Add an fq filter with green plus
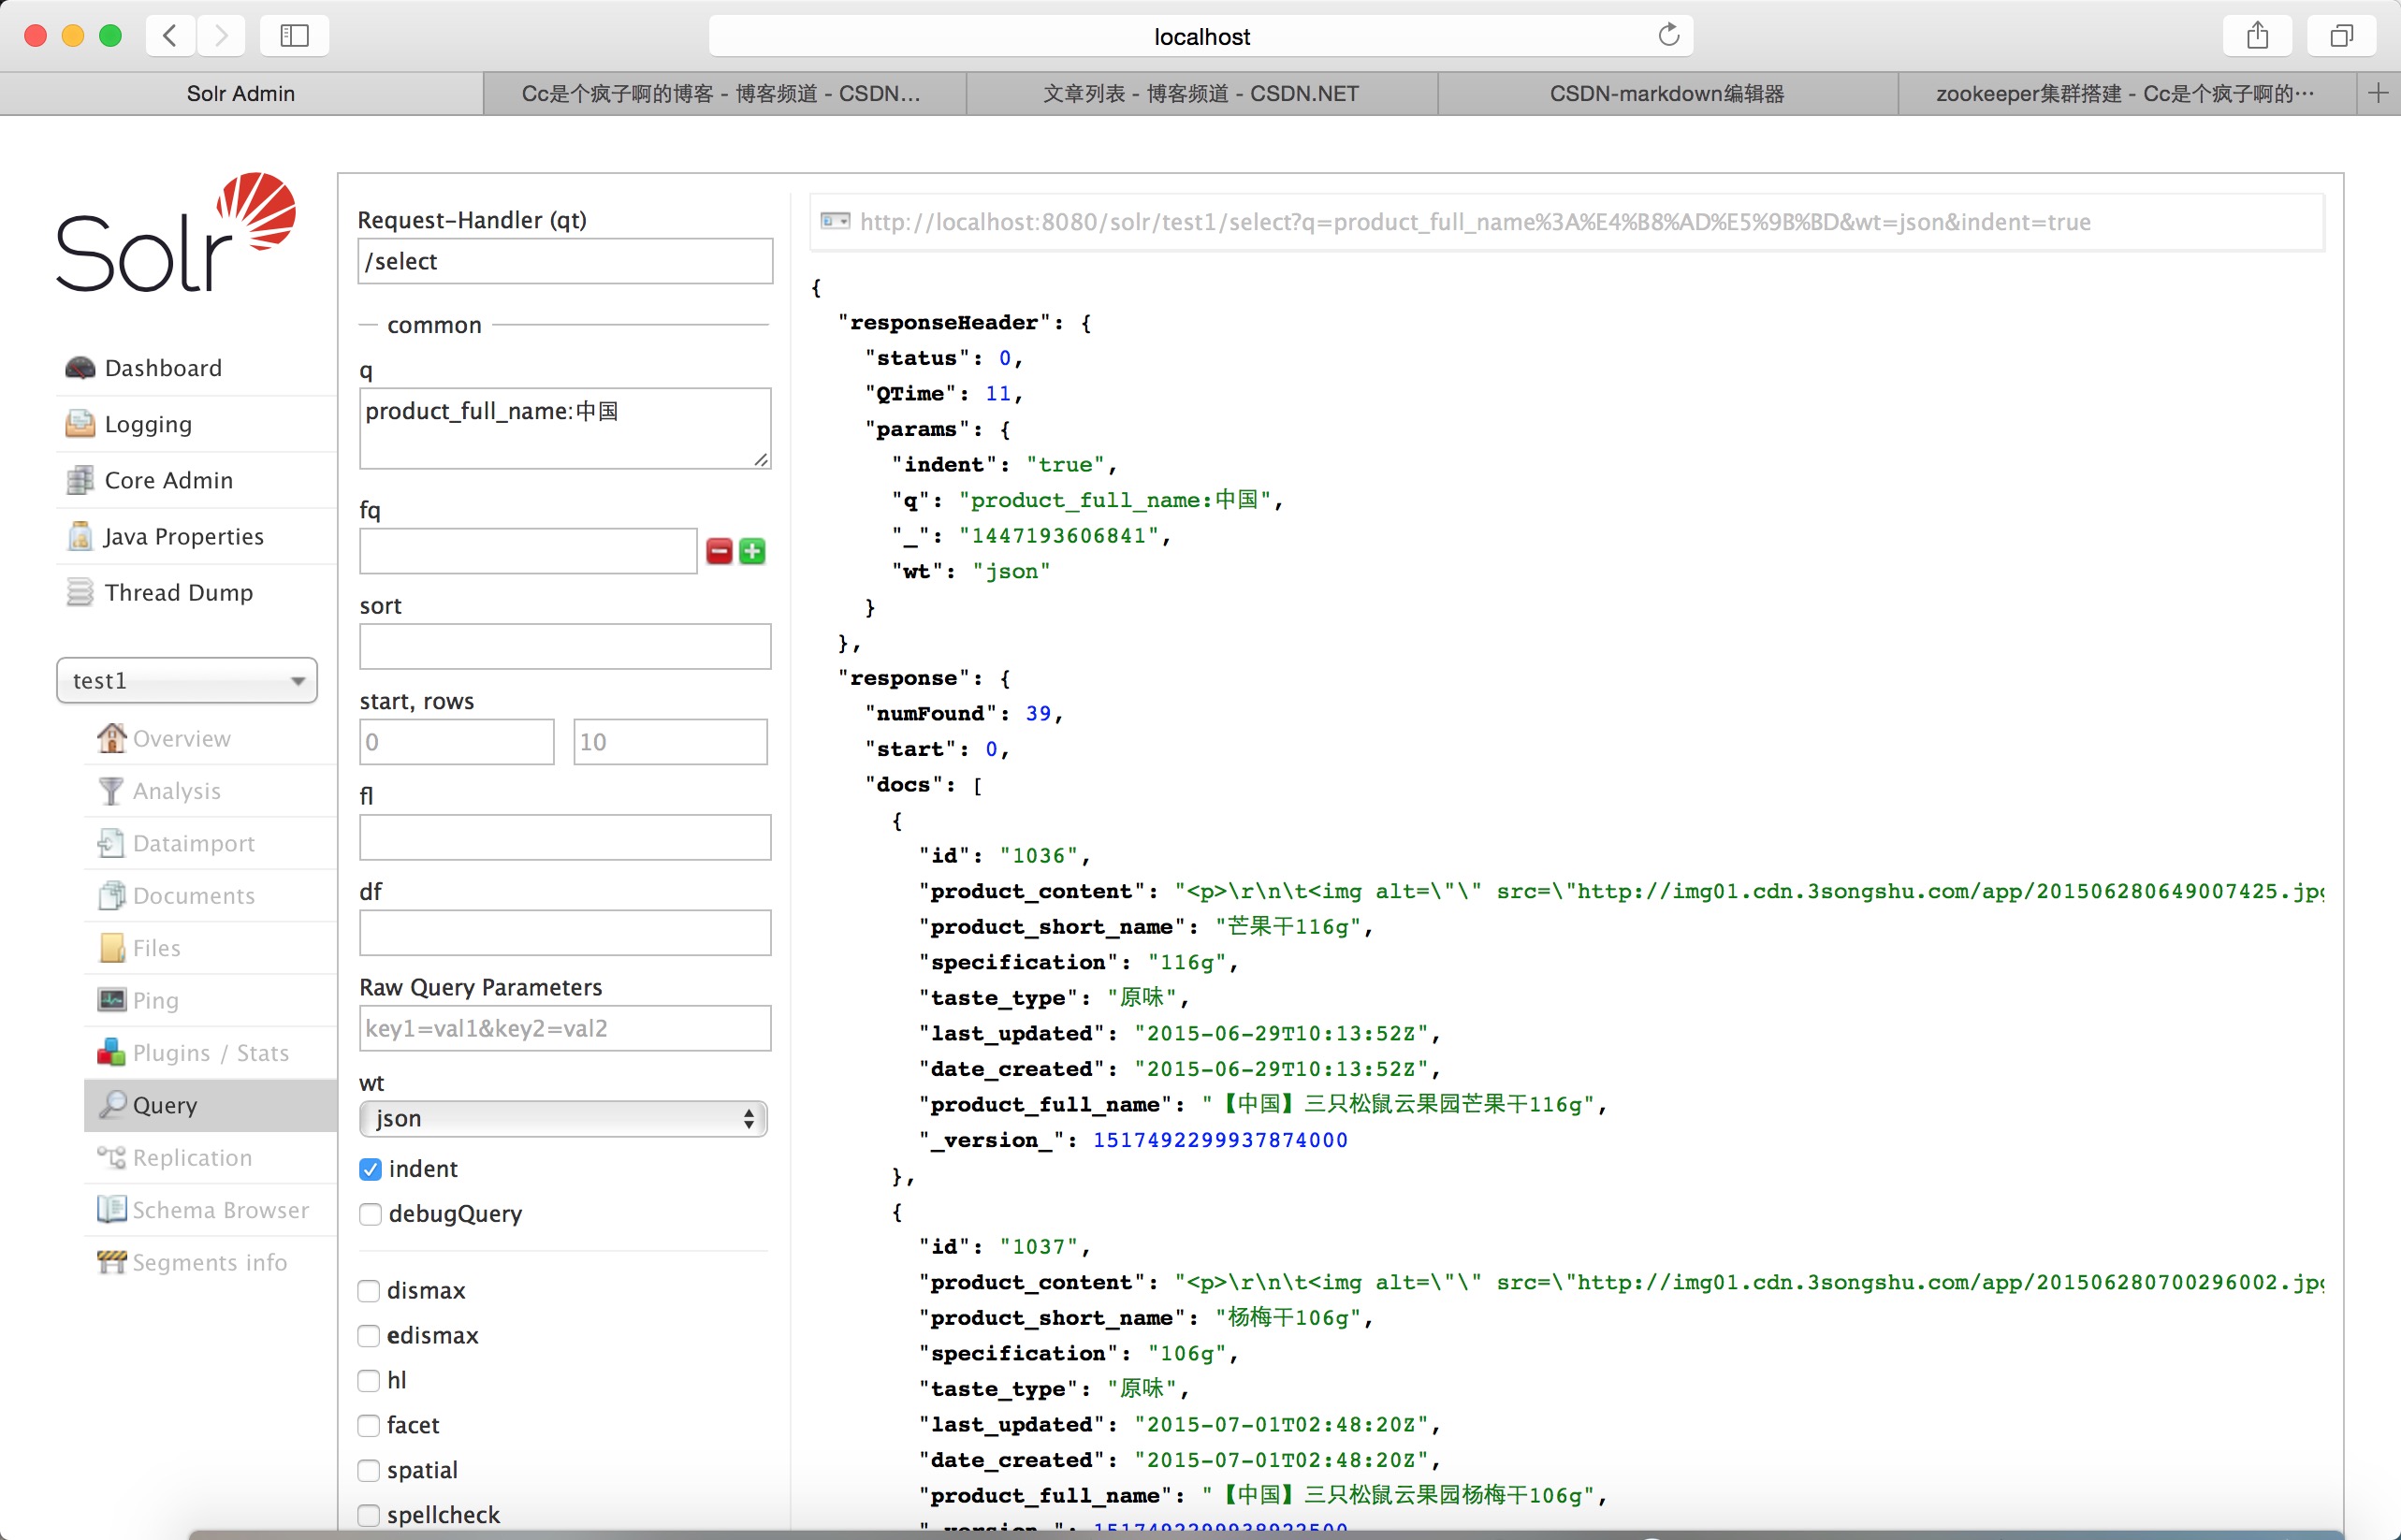2401x1540 pixels. pos(752,551)
